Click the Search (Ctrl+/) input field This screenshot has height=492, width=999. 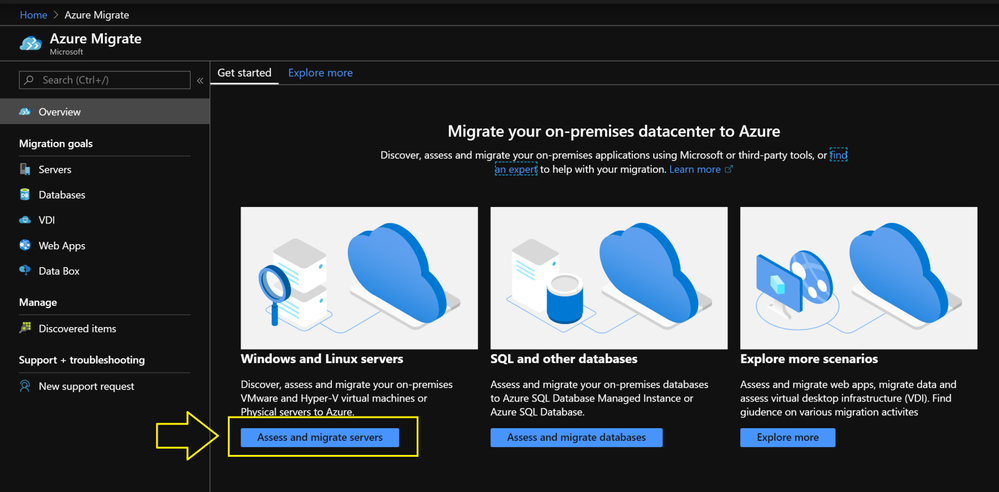pyautogui.click(x=105, y=80)
